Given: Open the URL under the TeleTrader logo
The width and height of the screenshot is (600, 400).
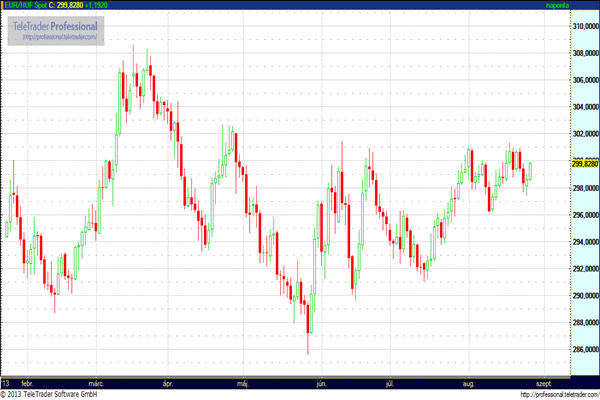Looking at the screenshot, I should [59, 37].
